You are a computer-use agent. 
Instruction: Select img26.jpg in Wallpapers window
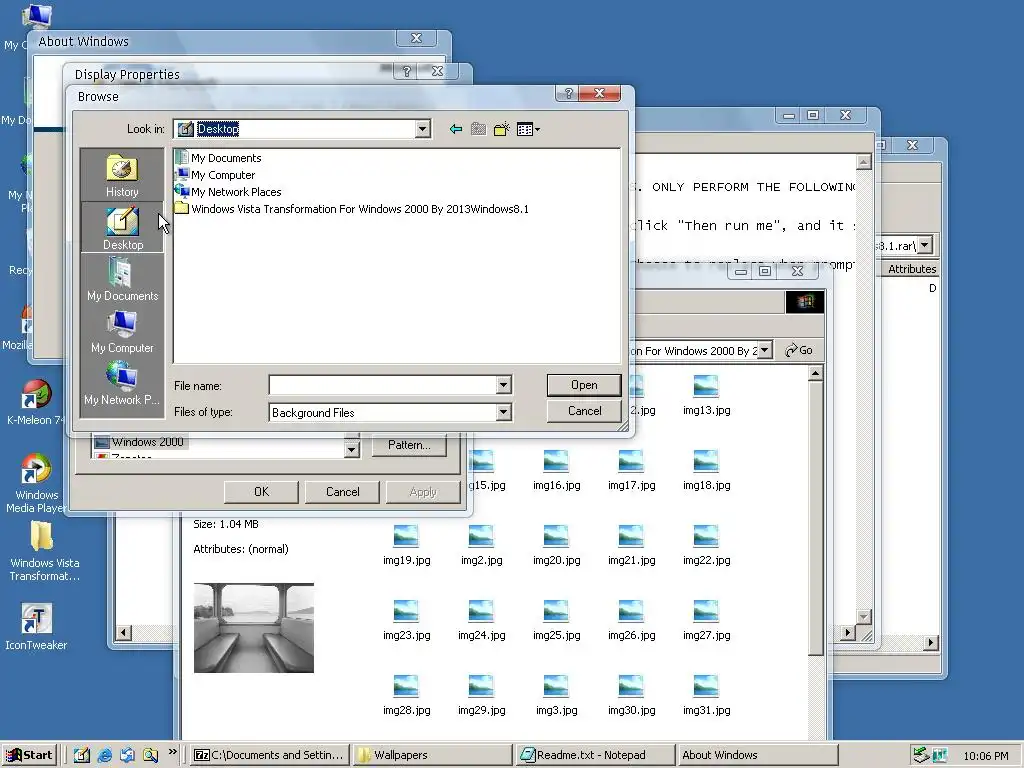[x=631, y=620]
